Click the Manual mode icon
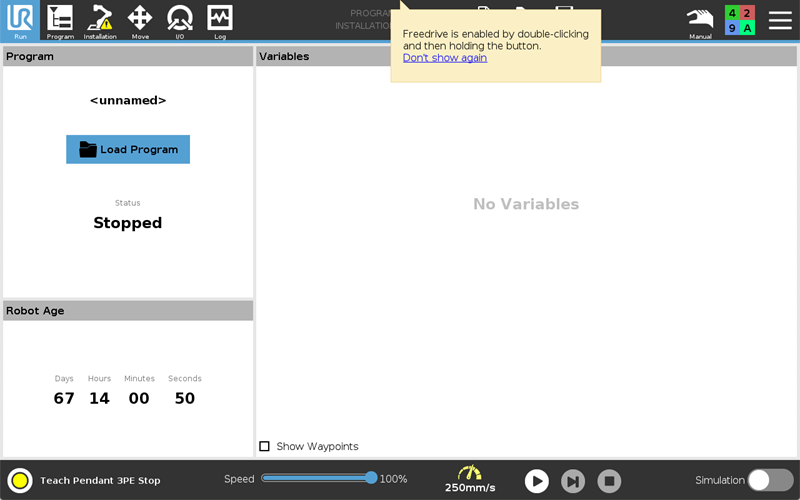Viewport: 800px width, 500px height. [x=700, y=20]
